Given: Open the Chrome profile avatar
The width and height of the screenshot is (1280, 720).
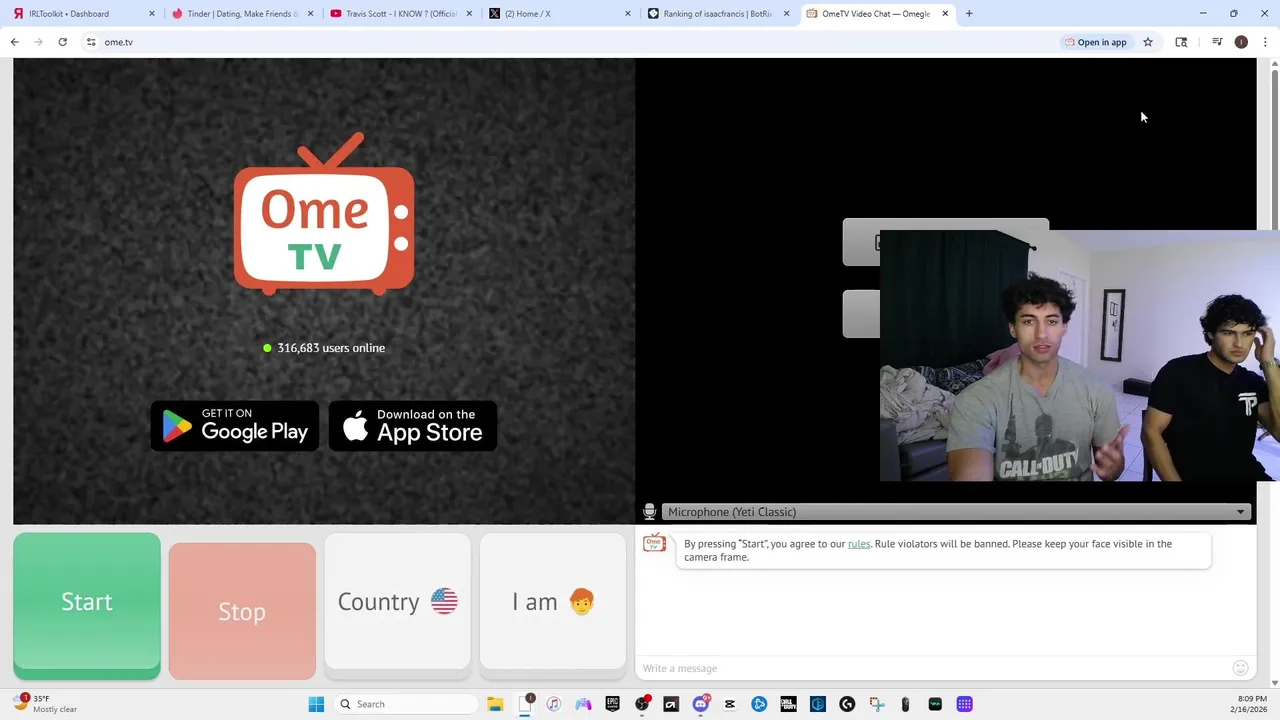Looking at the screenshot, I should pos(1241,42).
